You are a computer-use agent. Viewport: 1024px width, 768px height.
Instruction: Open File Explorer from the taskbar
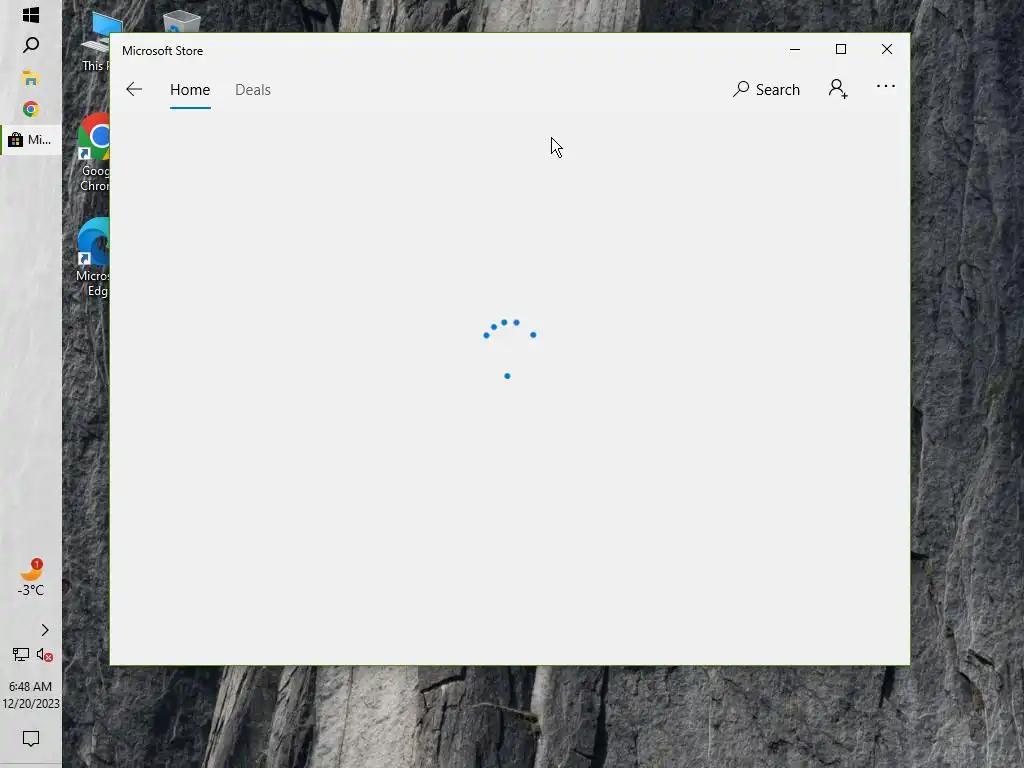(31, 78)
